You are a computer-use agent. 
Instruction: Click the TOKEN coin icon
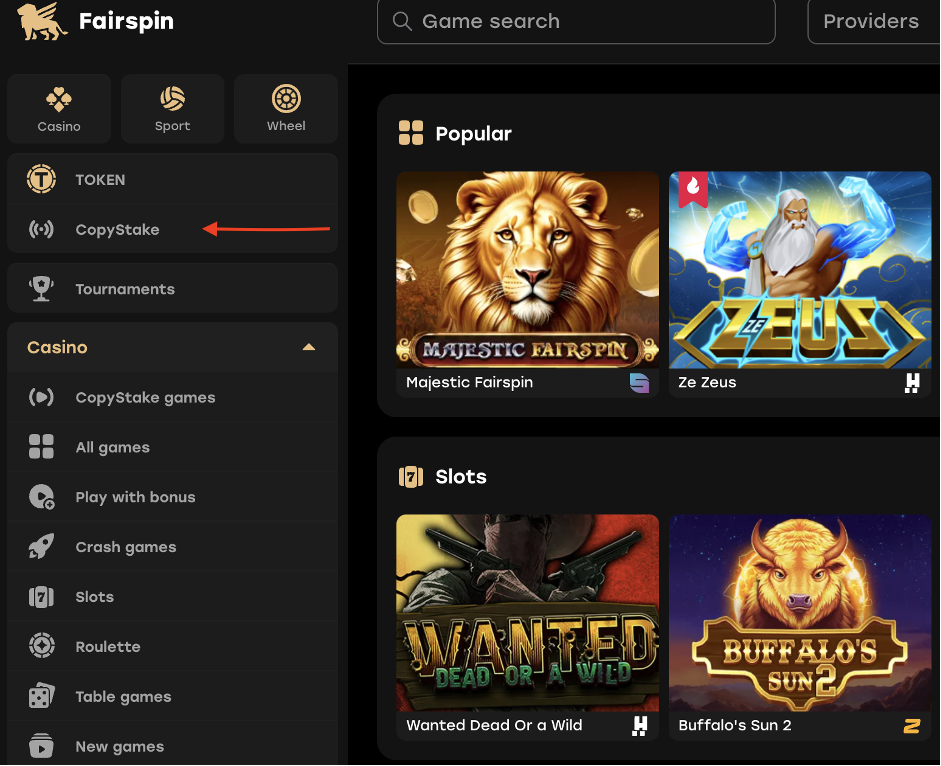click(x=41, y=180)
